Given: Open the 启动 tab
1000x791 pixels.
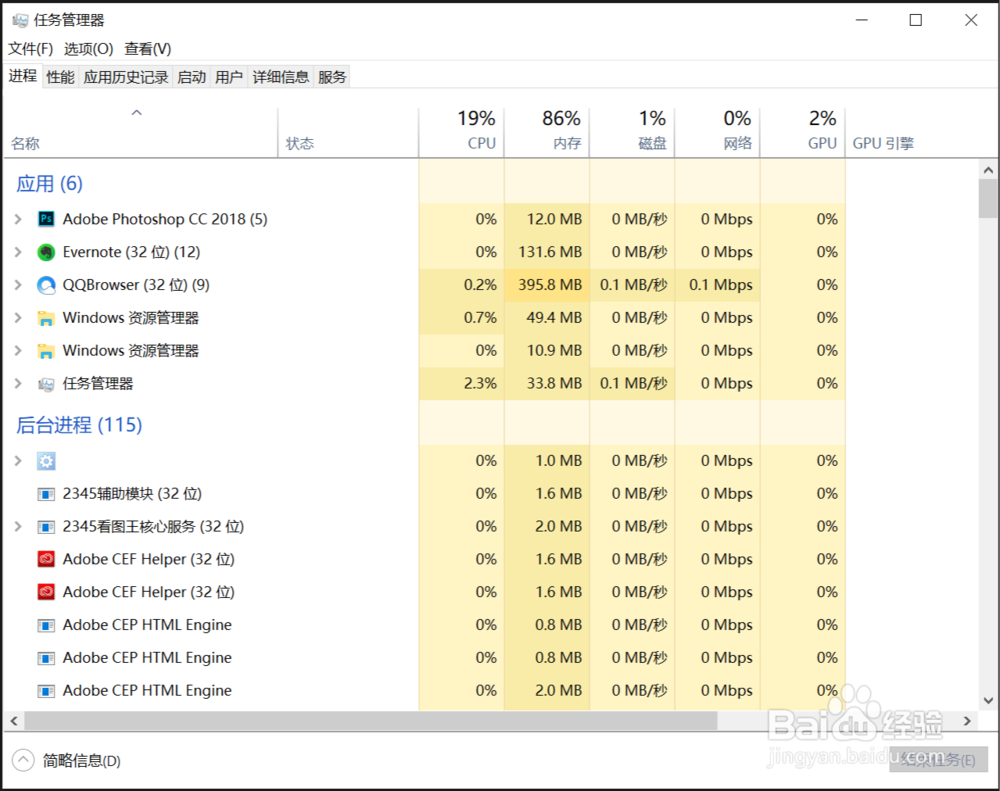Looking at the screenshot, I should [191, 77].
